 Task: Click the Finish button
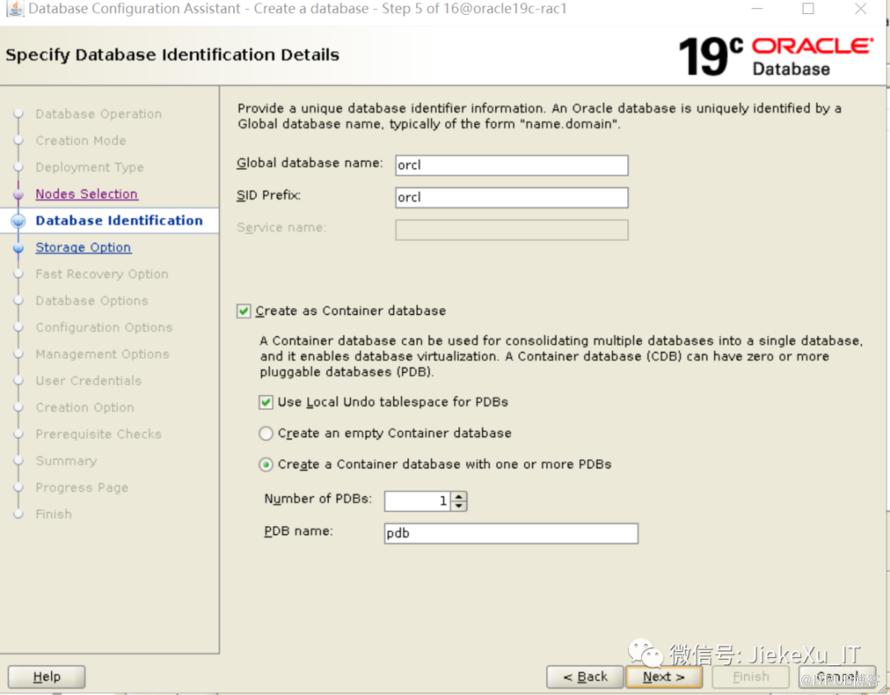click(x=750, y=677)
